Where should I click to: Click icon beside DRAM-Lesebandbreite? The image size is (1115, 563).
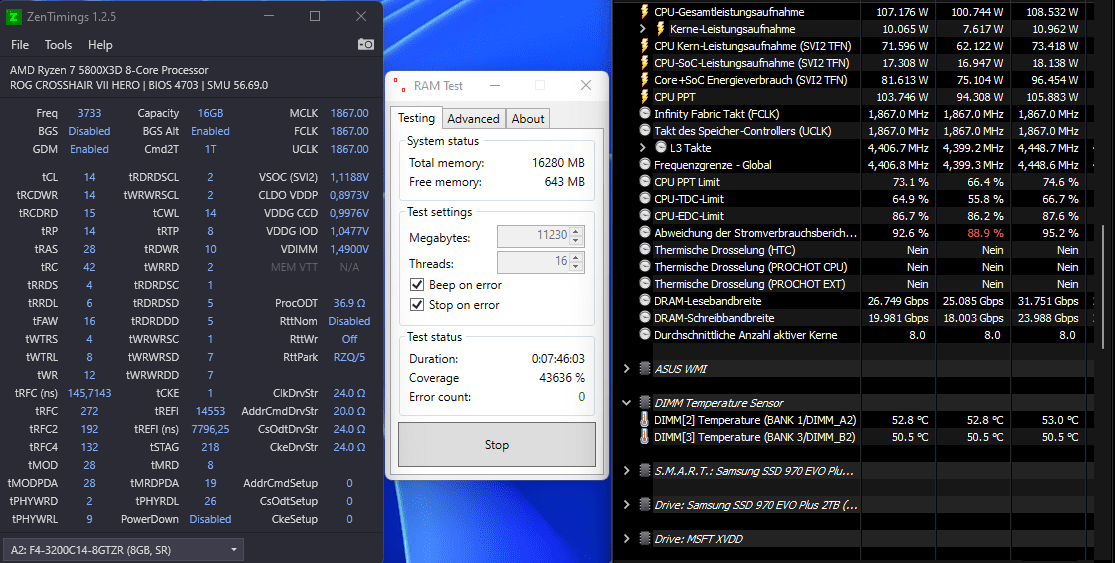pos(645,301)
